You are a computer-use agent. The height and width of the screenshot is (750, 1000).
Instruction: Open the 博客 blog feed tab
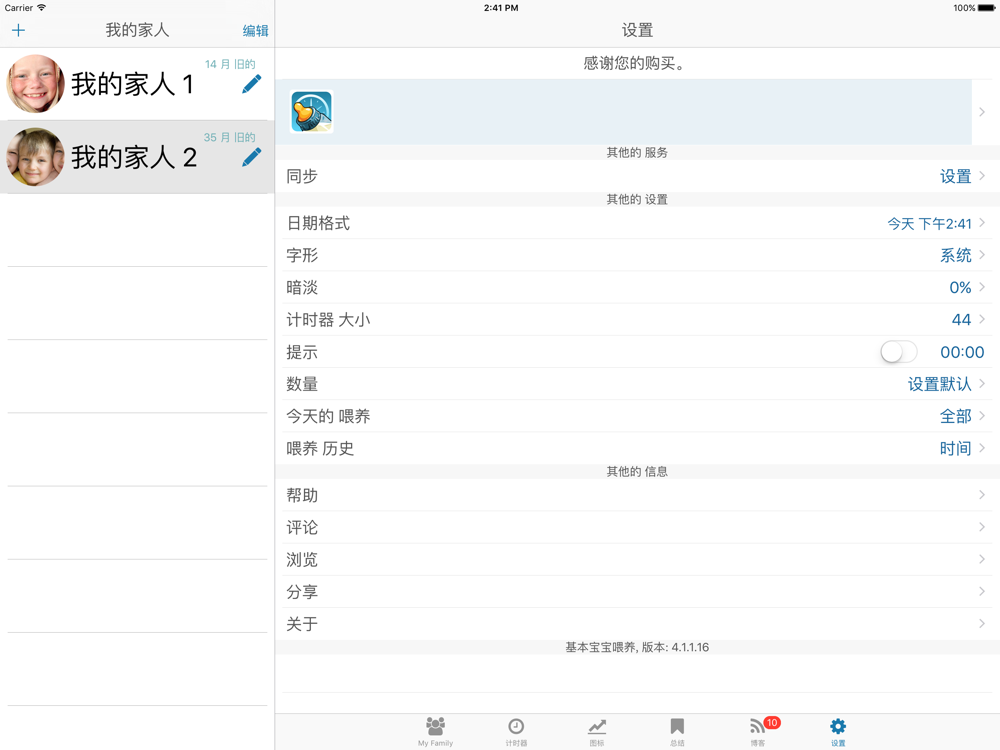(x=758, y=731)
